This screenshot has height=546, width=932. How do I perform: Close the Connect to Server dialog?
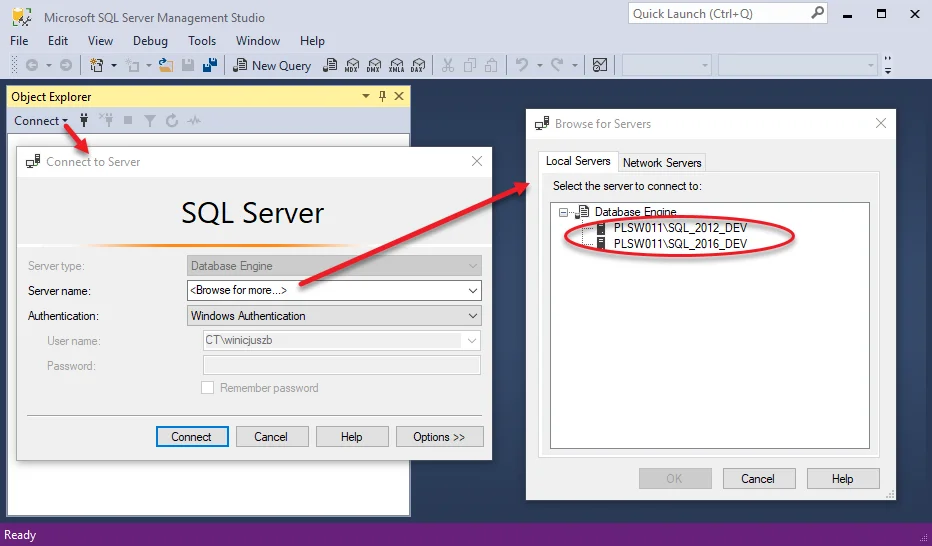(x=477, y=161)
